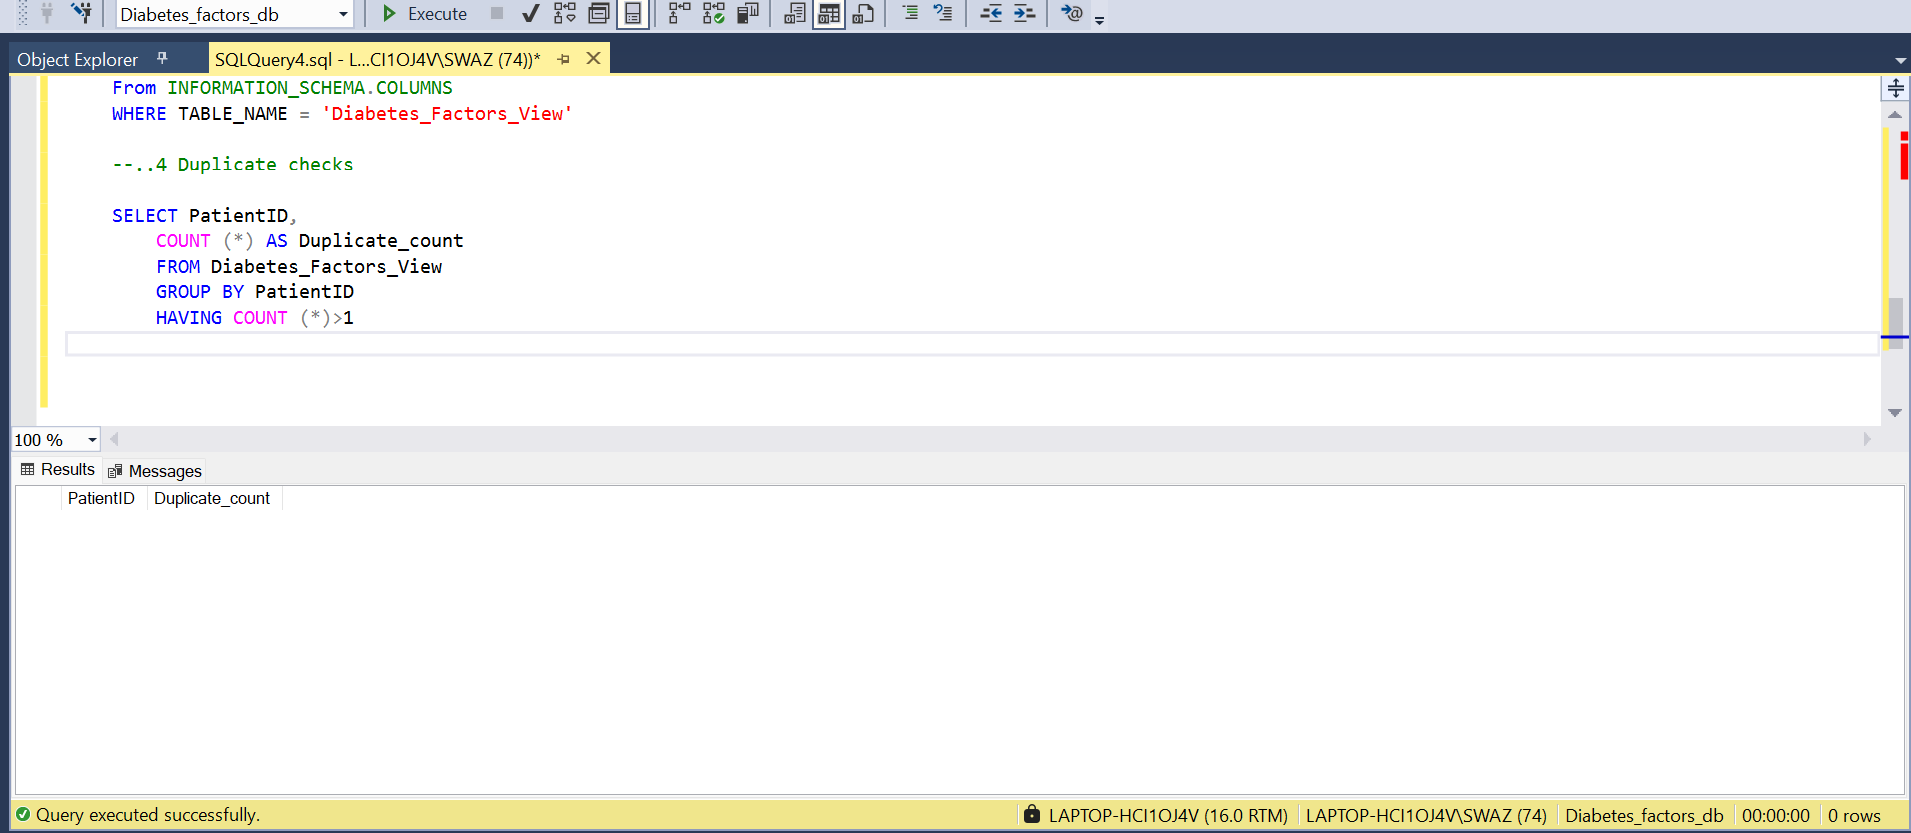1911x833 pixels.
Task: Click the FROM Diabetes_Factors_View line
Action: point(299,267)
